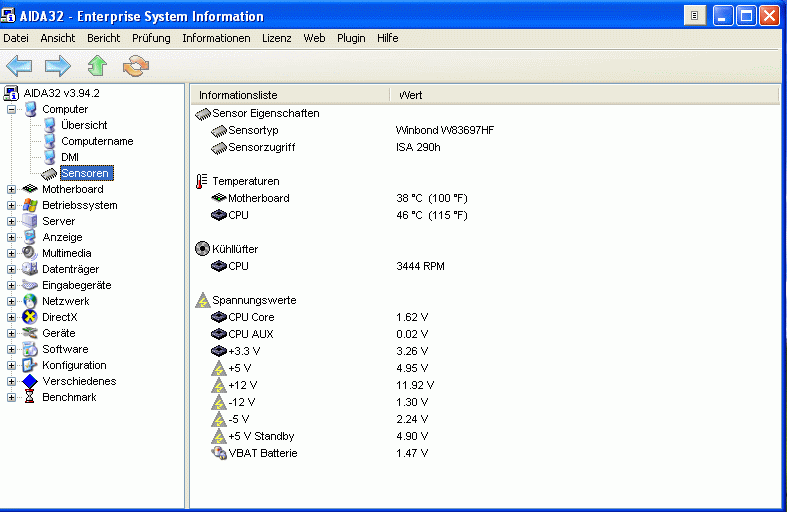Select Übersicht in the tree
Image resolution: width=787 pixels, height=512 pixels.
tap(84, 125)
